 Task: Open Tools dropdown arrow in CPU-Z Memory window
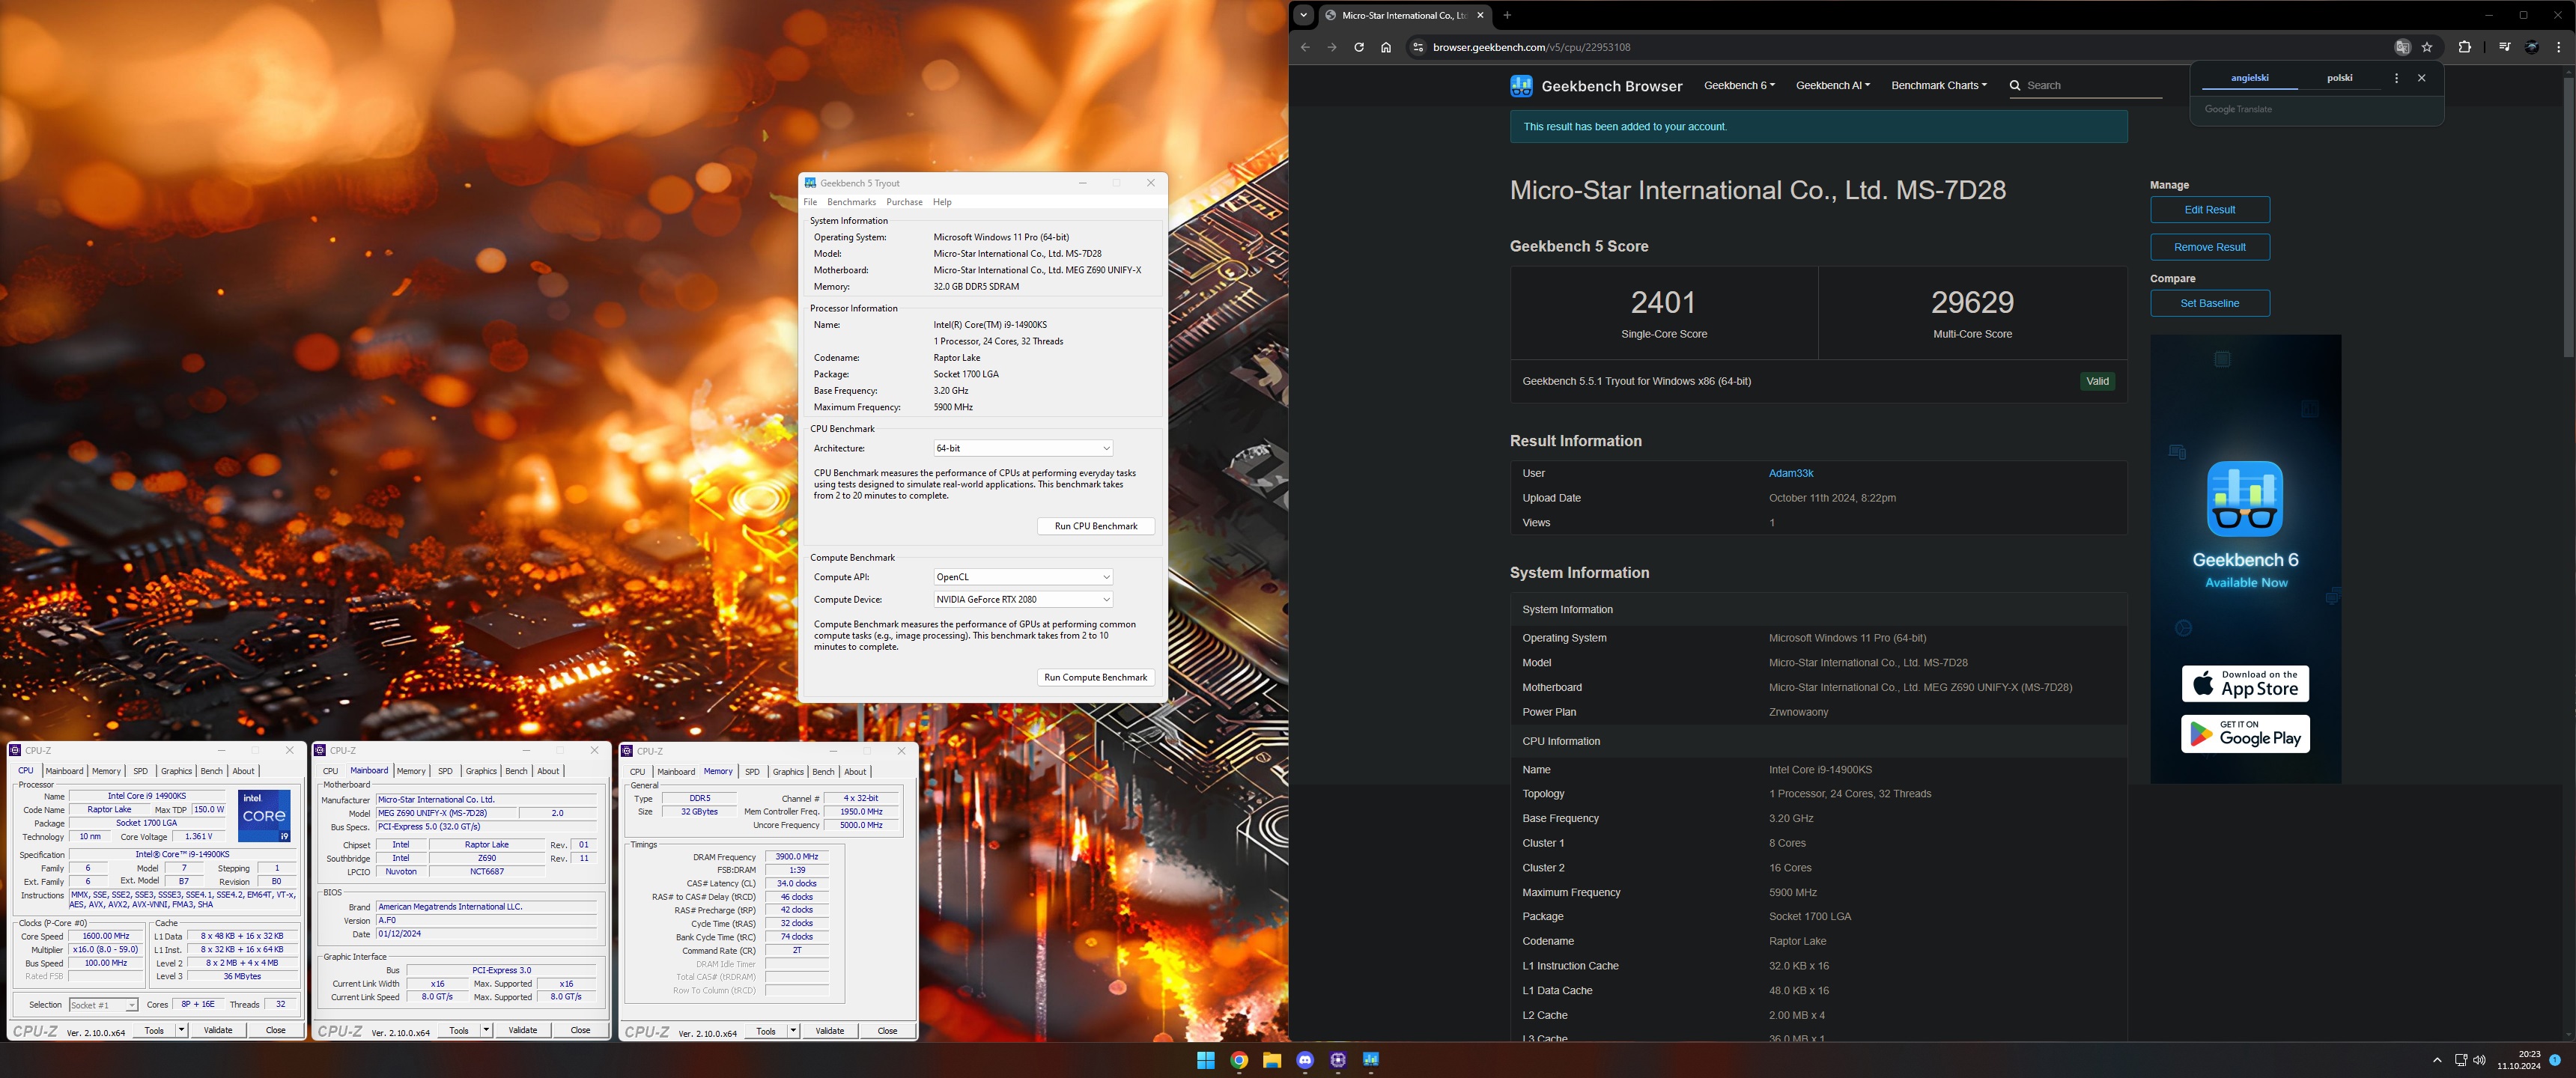793,1031
